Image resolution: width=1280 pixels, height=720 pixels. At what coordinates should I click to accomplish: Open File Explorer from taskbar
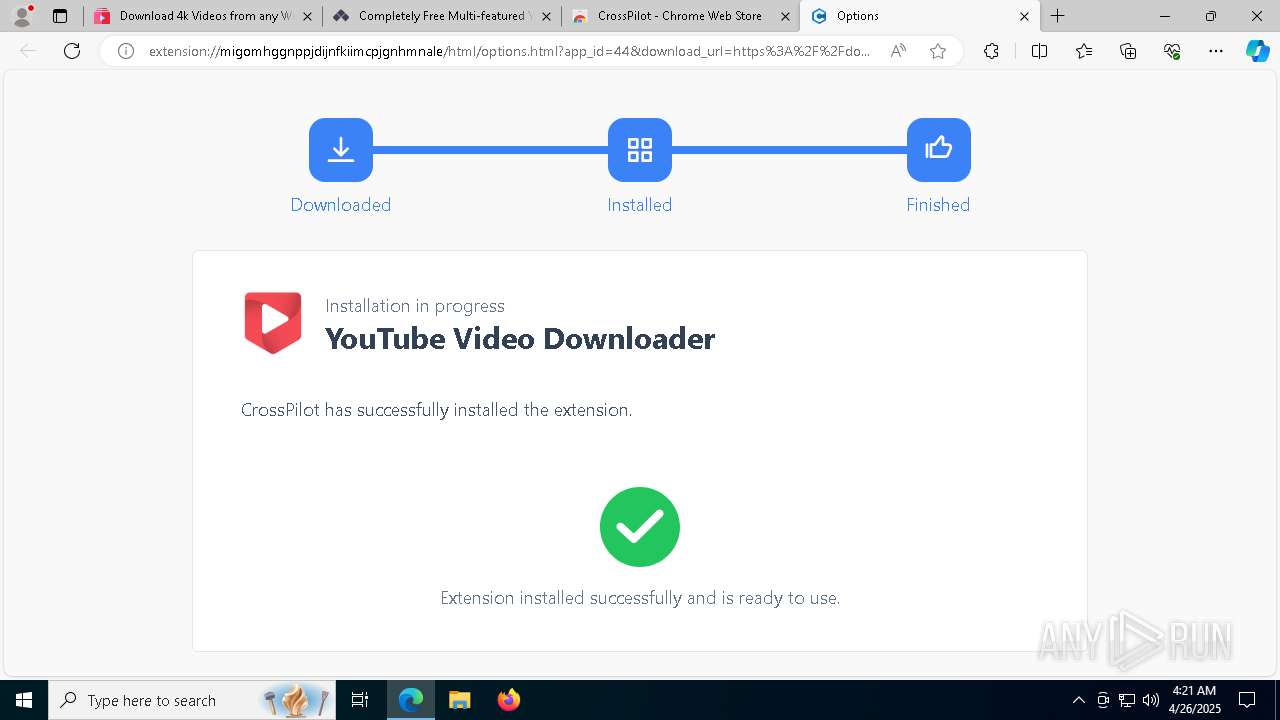click(x=459, y=700)
